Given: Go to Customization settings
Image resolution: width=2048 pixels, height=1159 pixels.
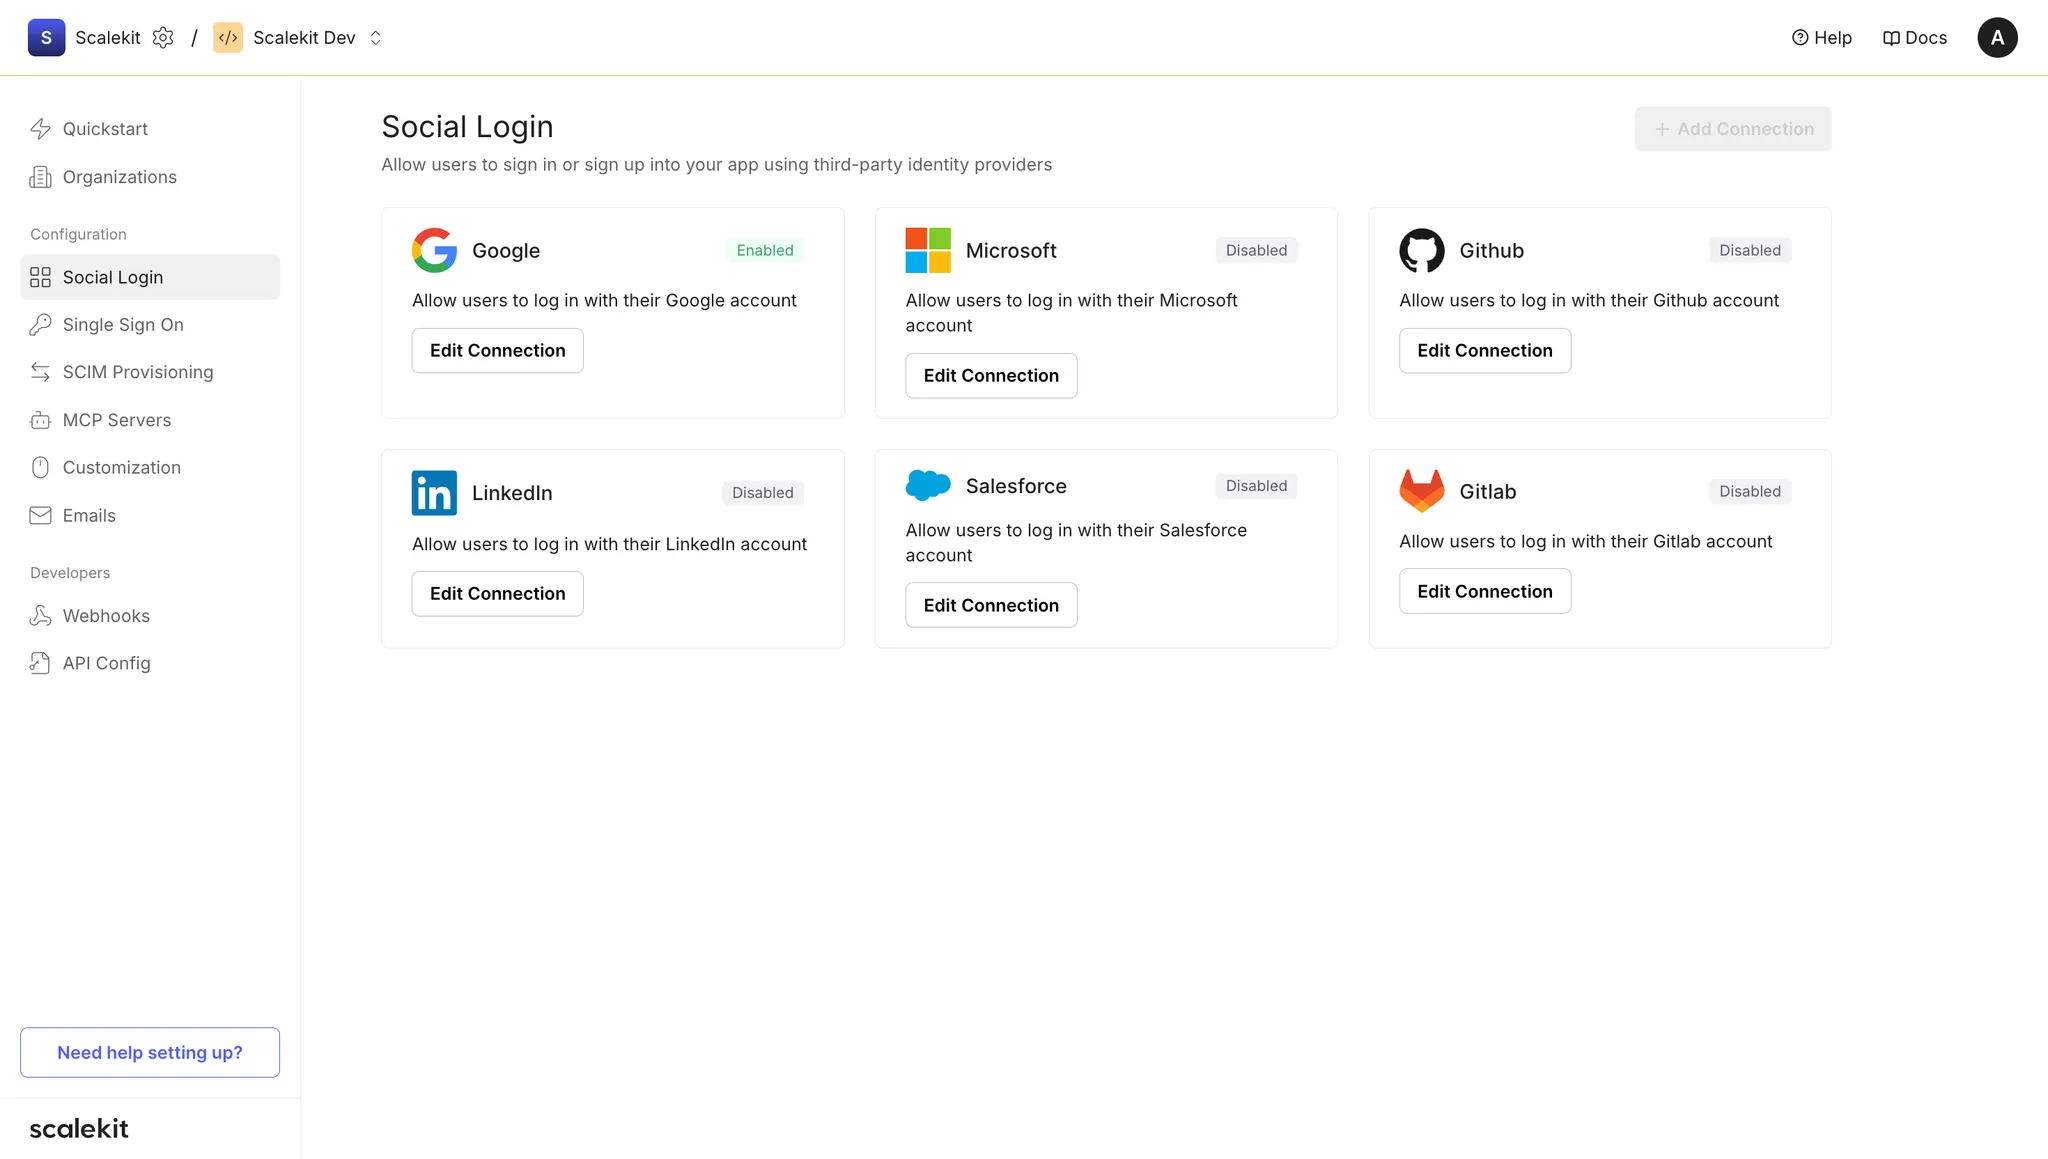Looking at the screenshot, I should tap(150, 467).
